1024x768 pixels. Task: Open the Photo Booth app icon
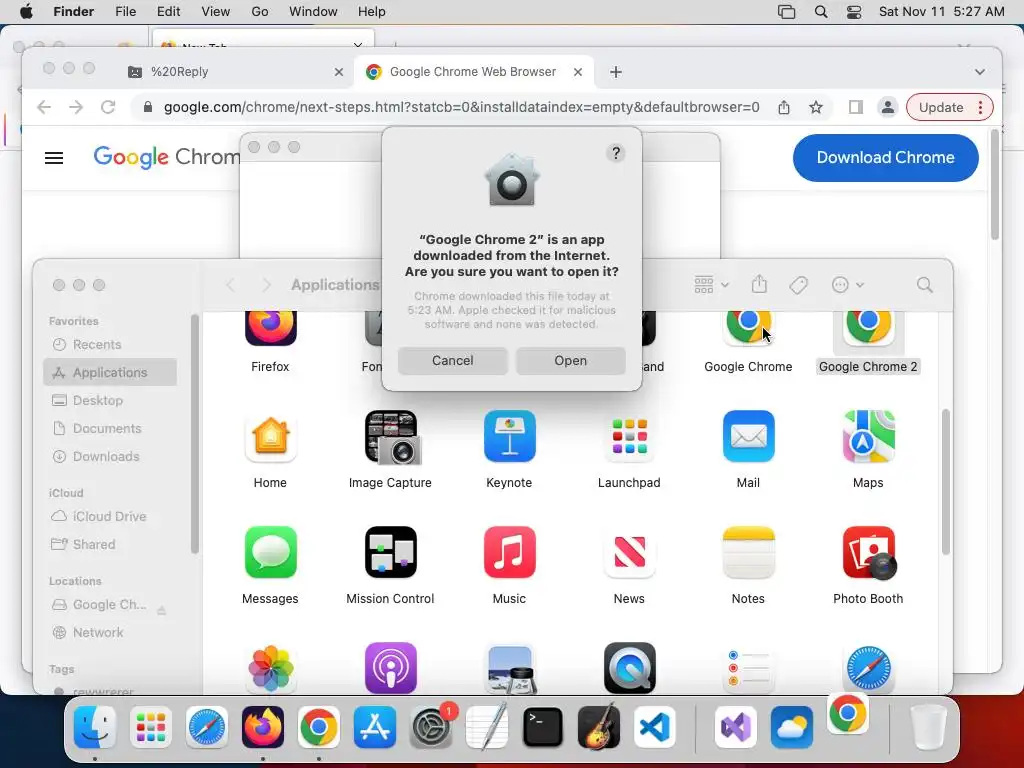click(869, 553)
